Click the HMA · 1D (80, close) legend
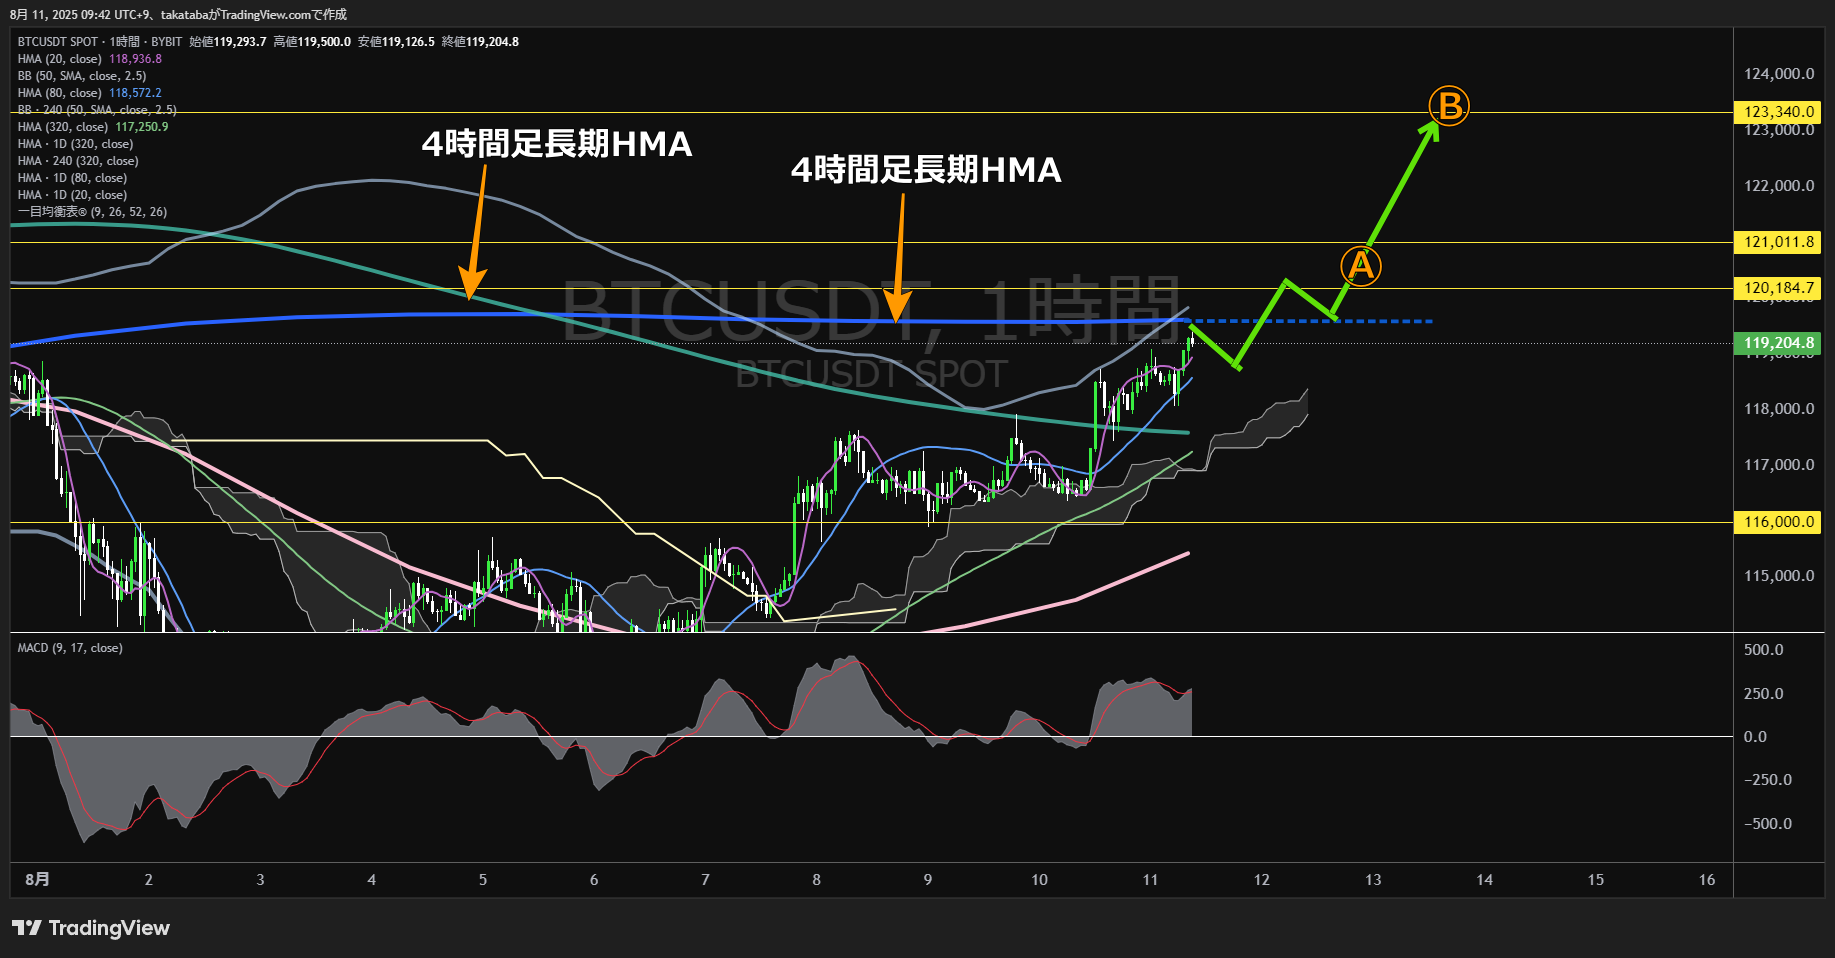 [73, 178]
